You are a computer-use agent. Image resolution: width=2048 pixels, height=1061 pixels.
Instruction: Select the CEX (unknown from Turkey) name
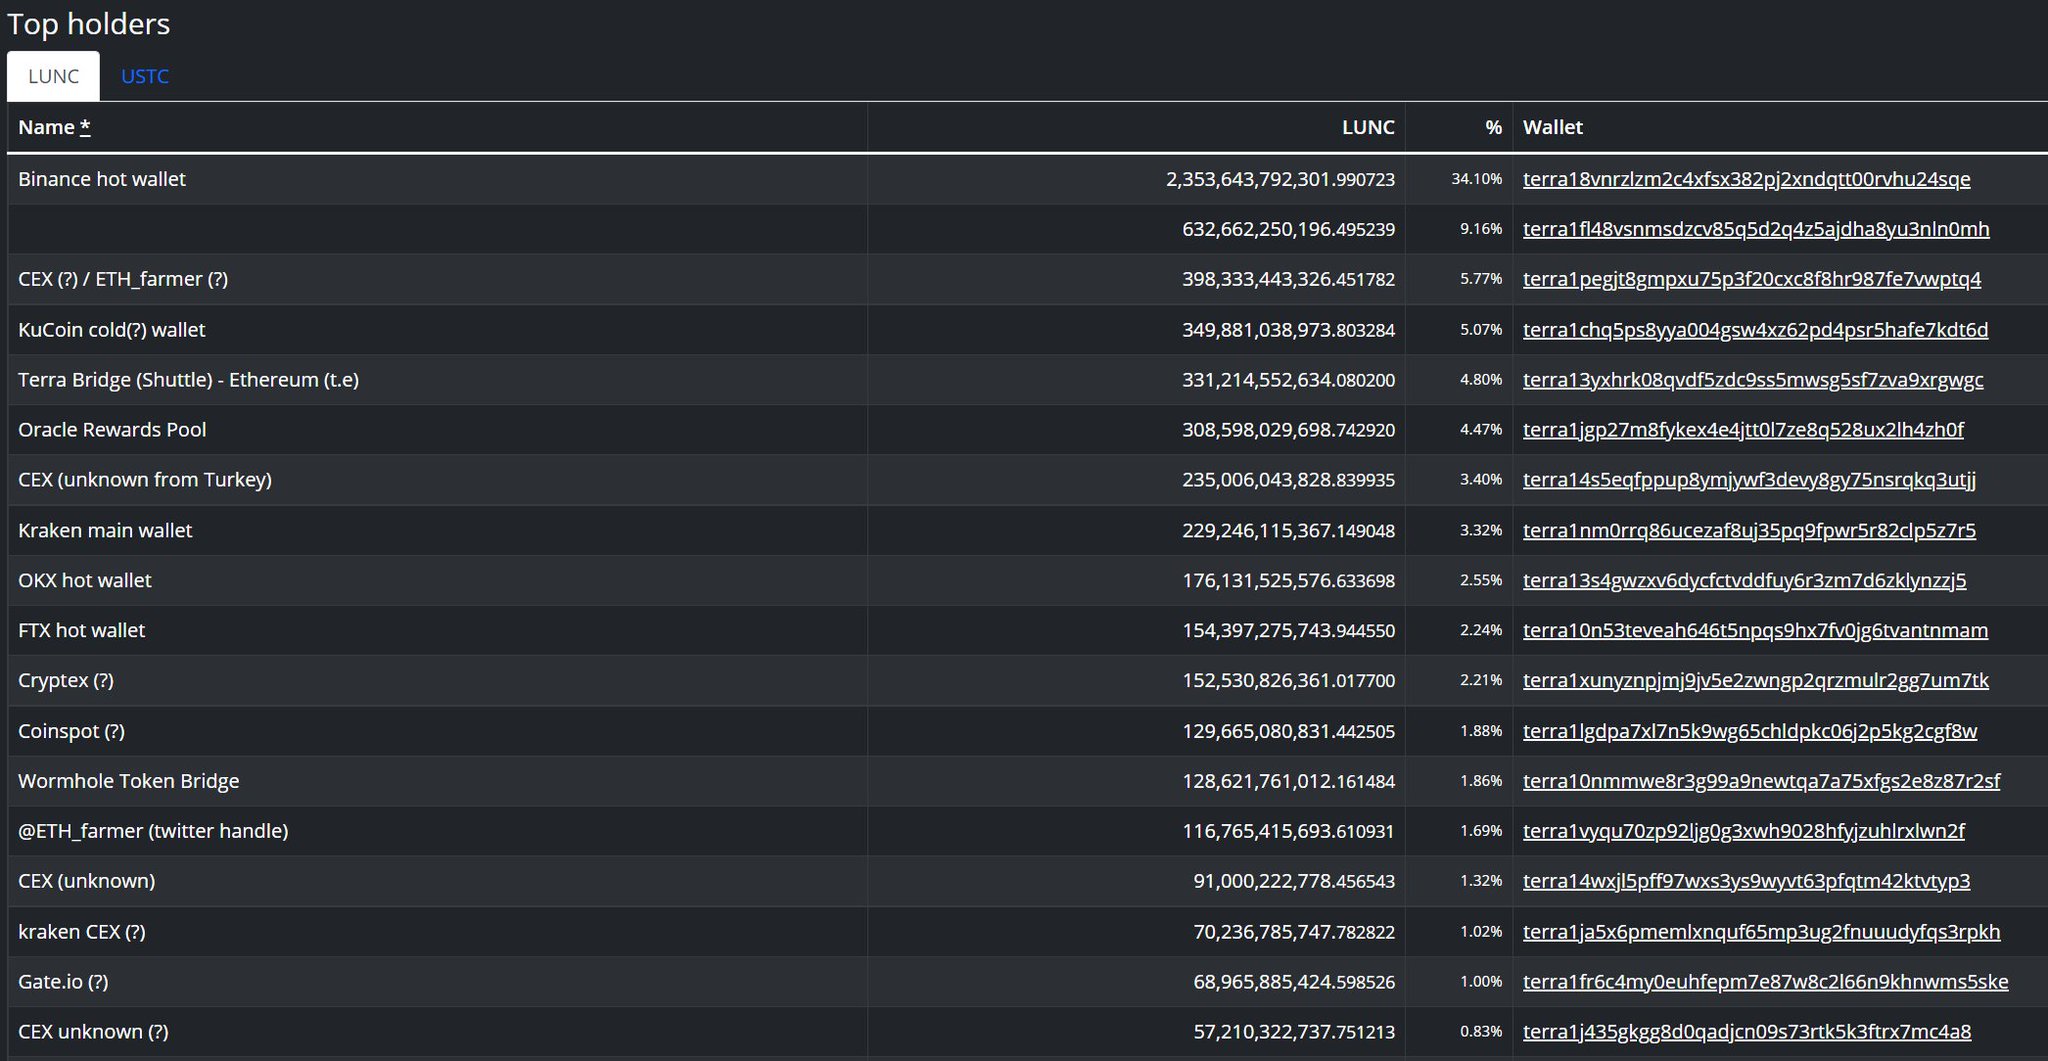pos(145,480)
